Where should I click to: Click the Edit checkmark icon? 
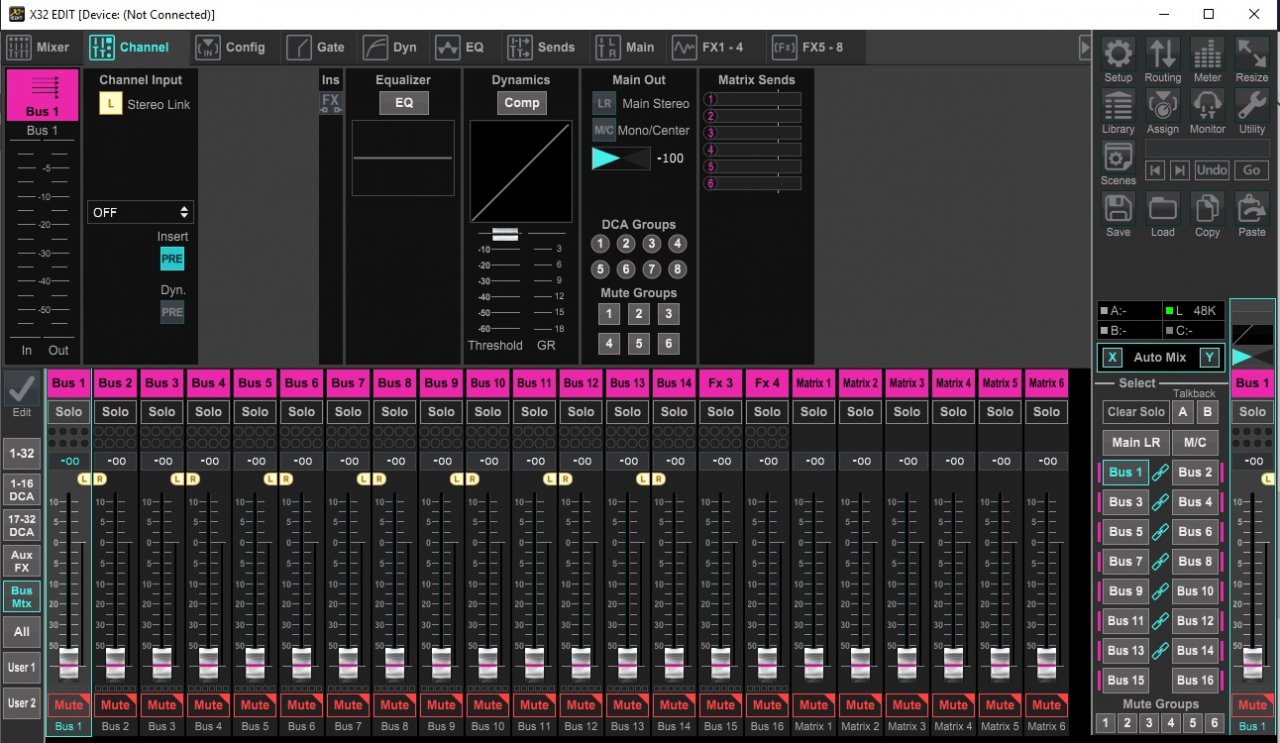(x=21, y=389)
